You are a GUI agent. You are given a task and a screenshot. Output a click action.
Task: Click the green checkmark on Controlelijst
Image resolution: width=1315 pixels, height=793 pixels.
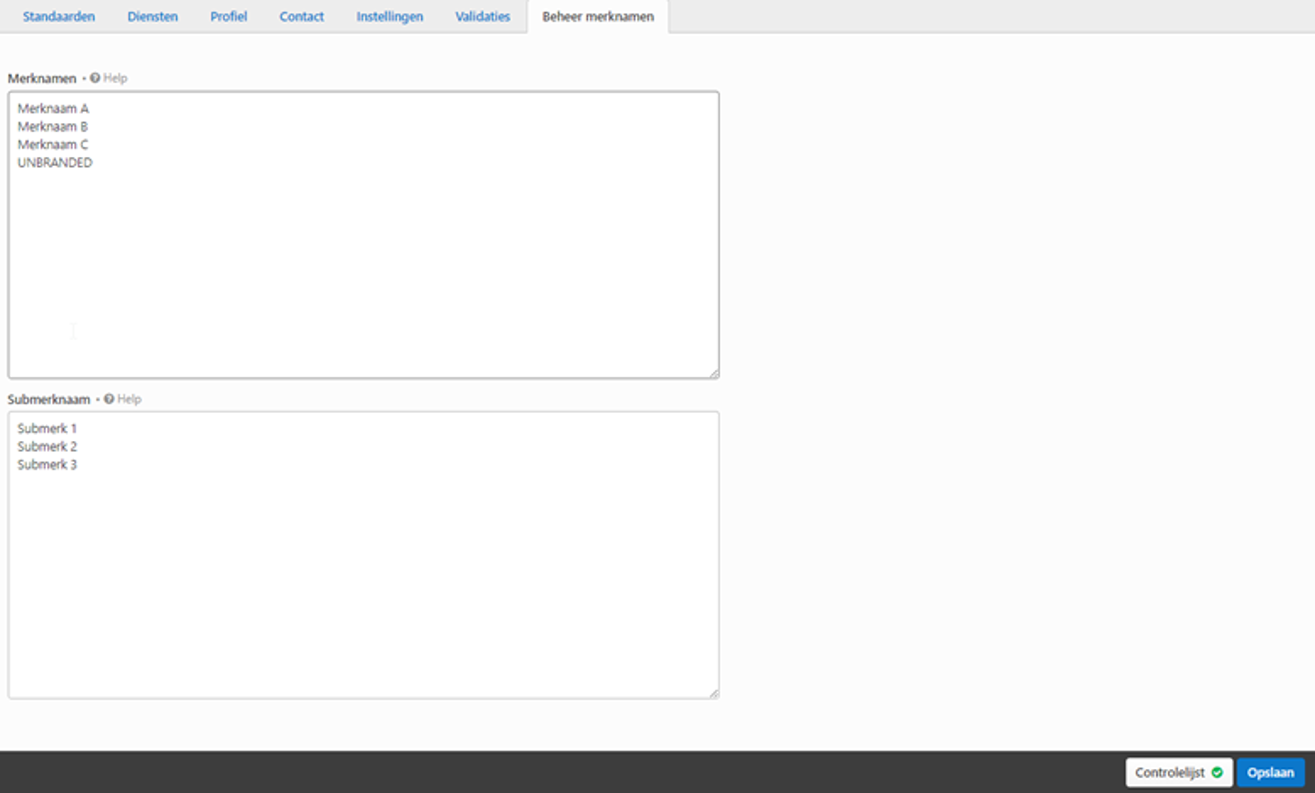pos(1217,772)
